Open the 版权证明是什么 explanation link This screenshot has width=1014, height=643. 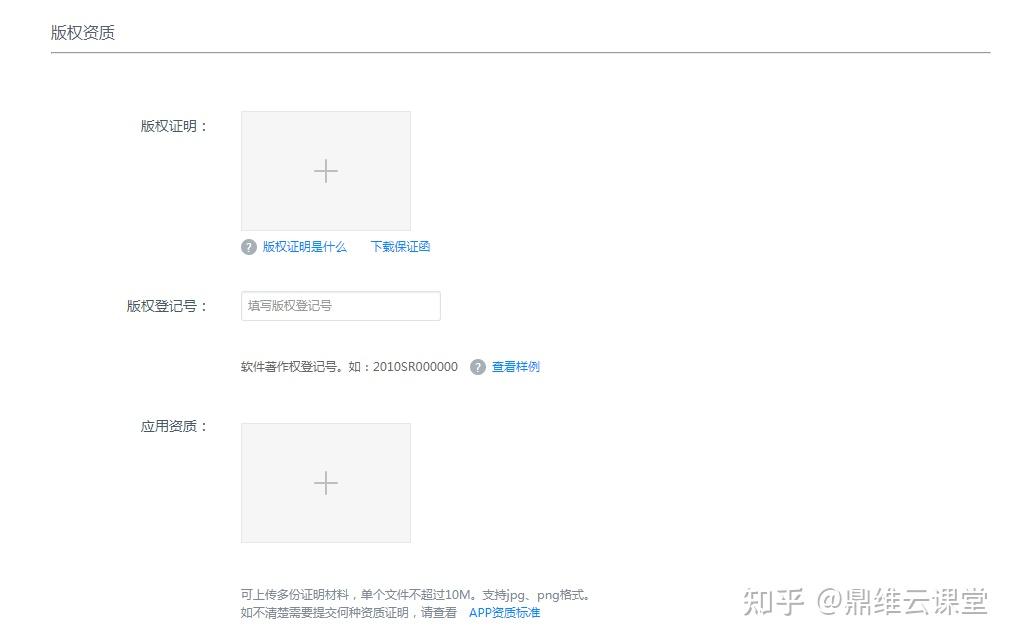pyautogui.click(x=303, y=246)
